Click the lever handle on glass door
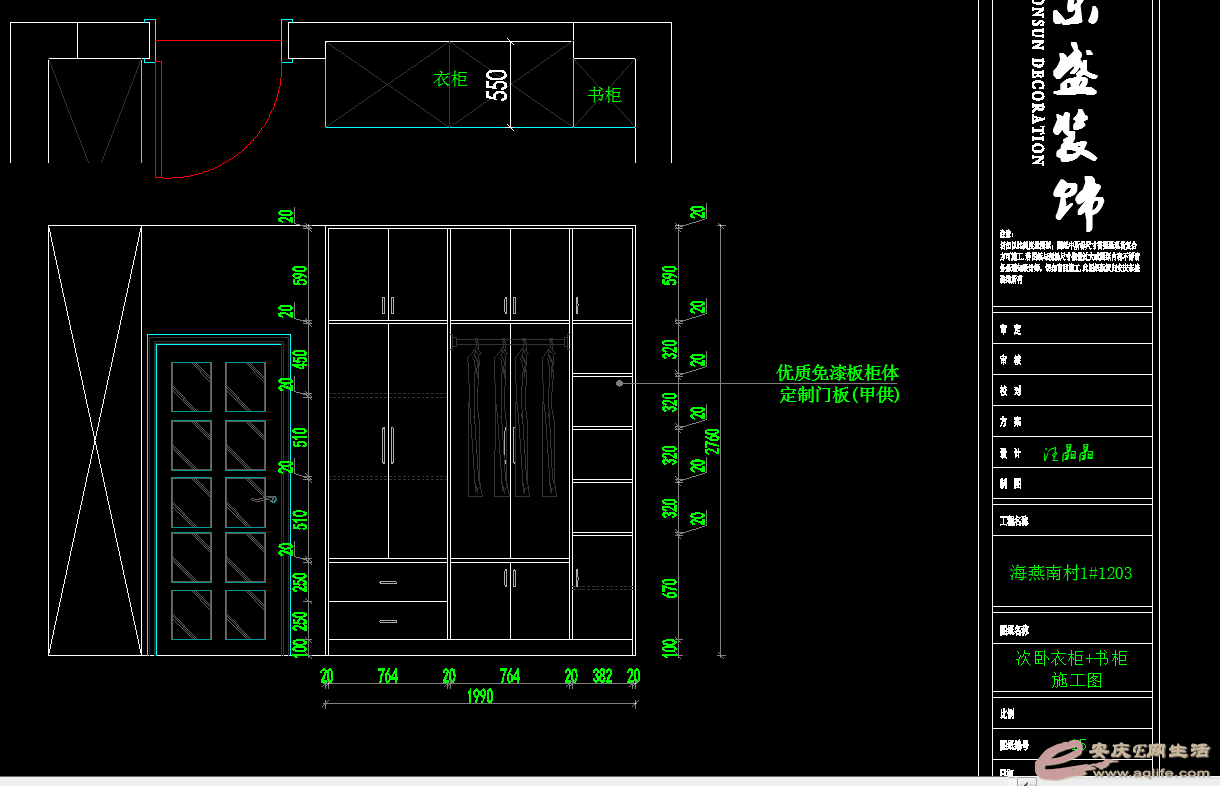Viewport: 1220px width, 786px height. pyautogui.click(x=268, y=498)
